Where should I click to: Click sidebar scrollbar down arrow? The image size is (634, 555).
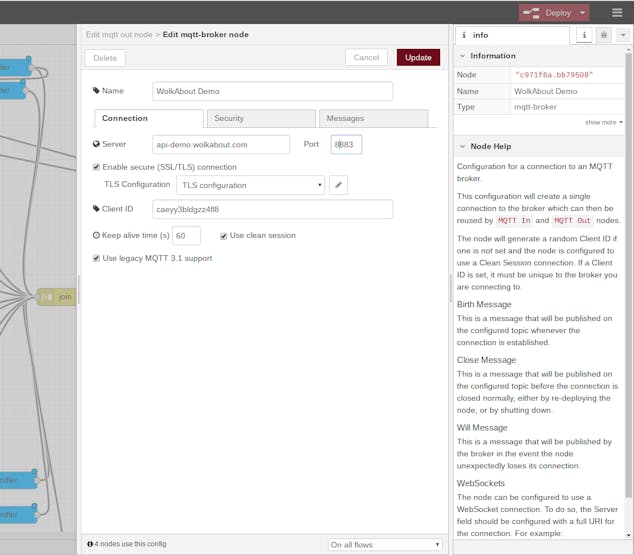tap(628, 535)
